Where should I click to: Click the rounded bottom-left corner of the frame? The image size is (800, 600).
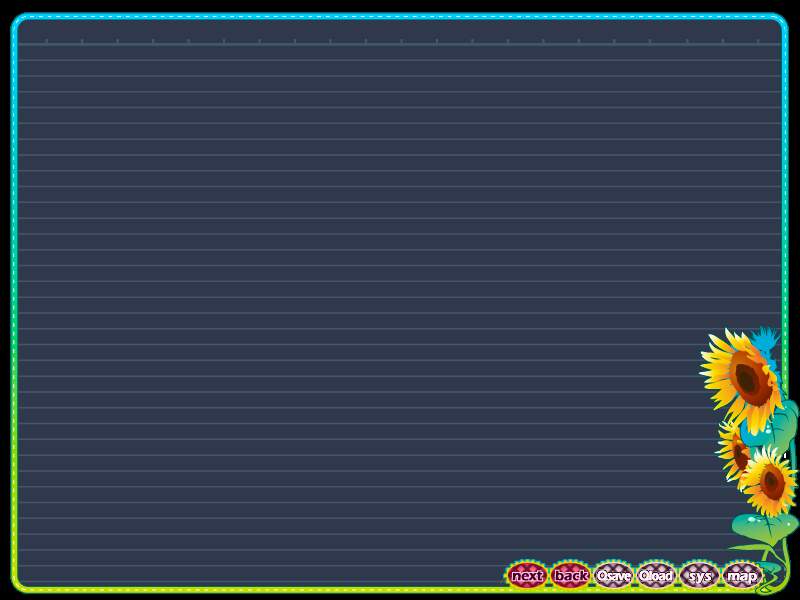pyautogui.click(x=18, y=584)
